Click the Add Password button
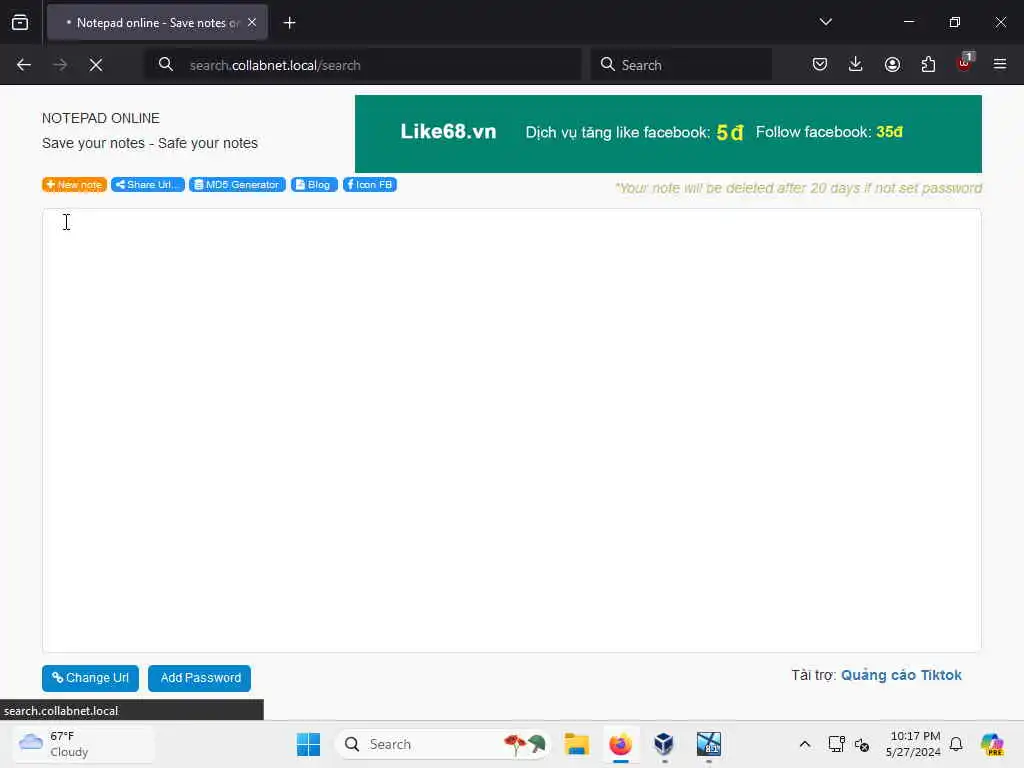Image resolution: width=1024 pixels, height=768 pixels. [x=200, y=678]
